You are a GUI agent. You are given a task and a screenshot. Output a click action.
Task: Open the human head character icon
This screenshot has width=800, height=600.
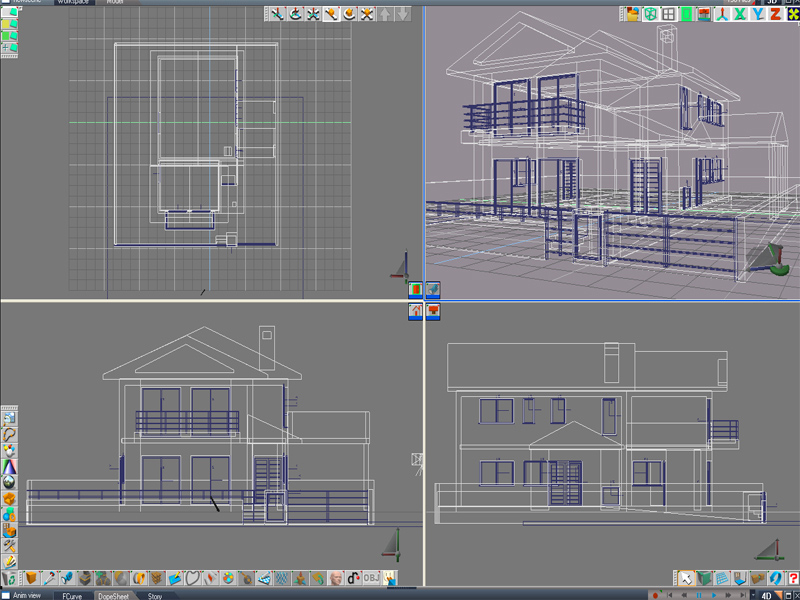tap(336, 578)
